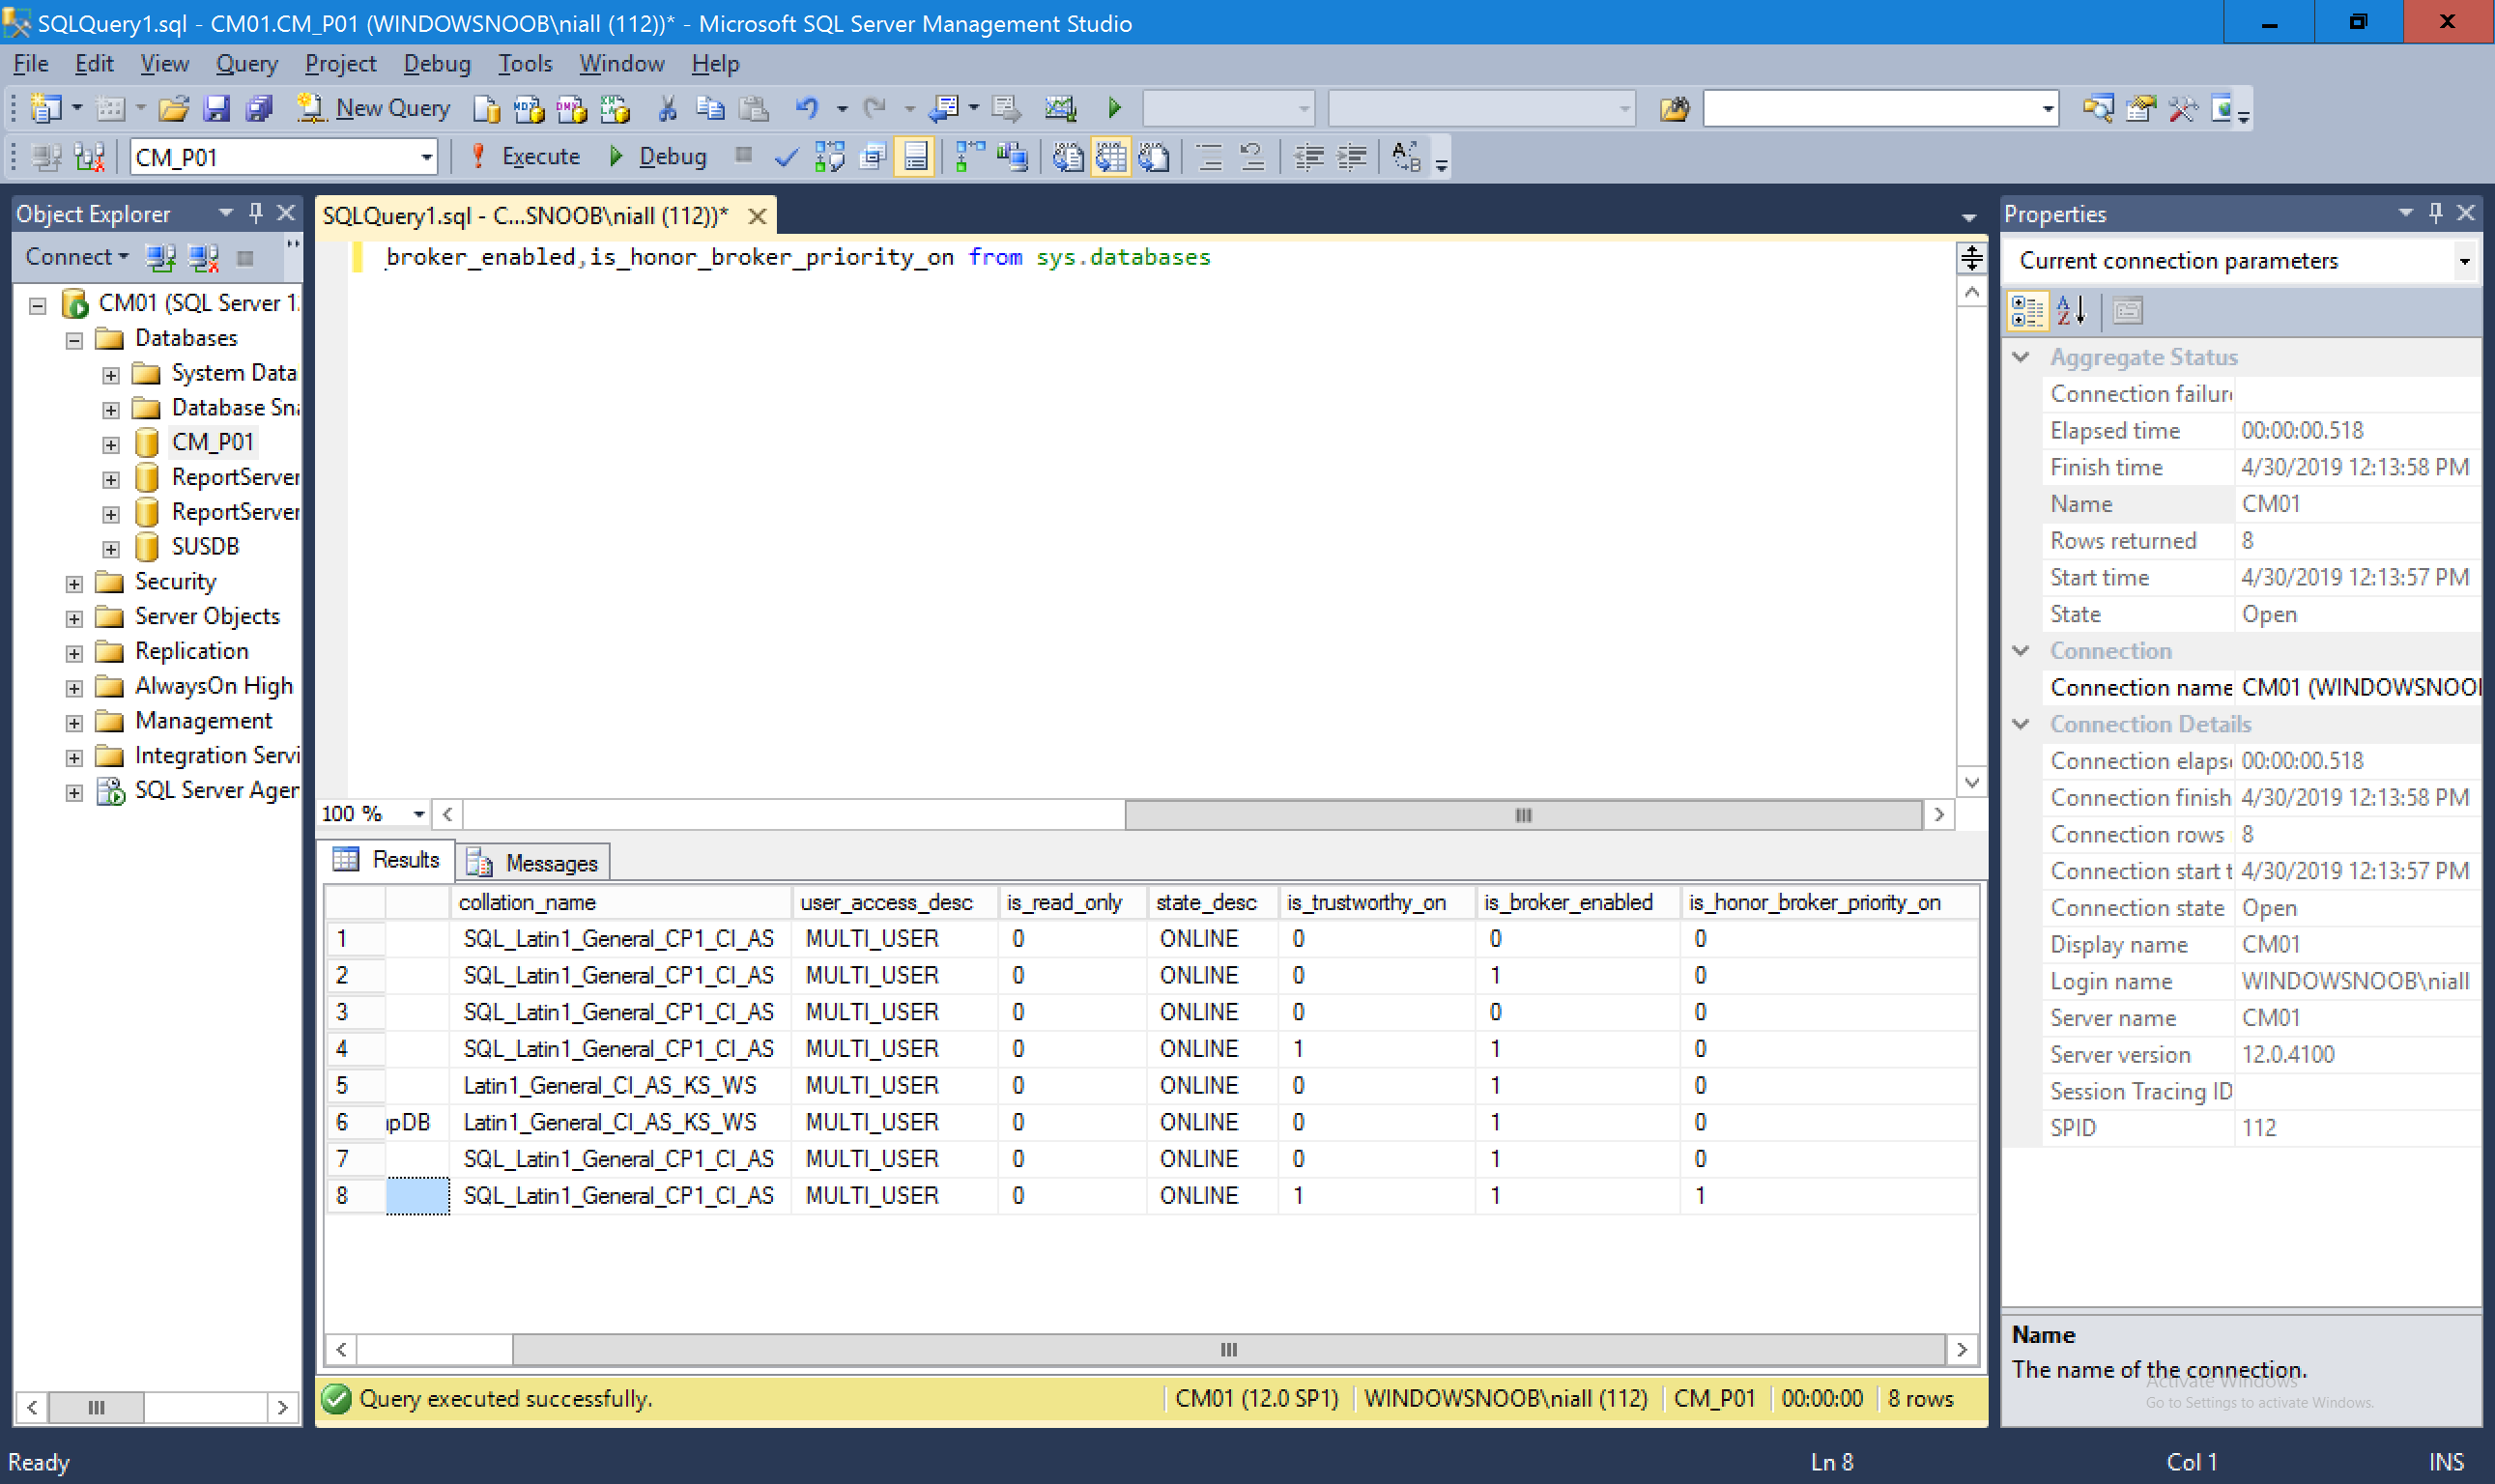2495x1484 pixels.
Task: Click the Debug button
Action: click(x=658, y=157)
